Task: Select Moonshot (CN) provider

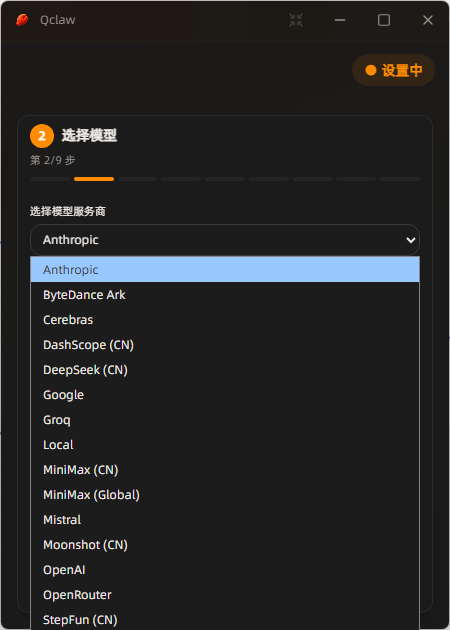Action: pos(225,545)
